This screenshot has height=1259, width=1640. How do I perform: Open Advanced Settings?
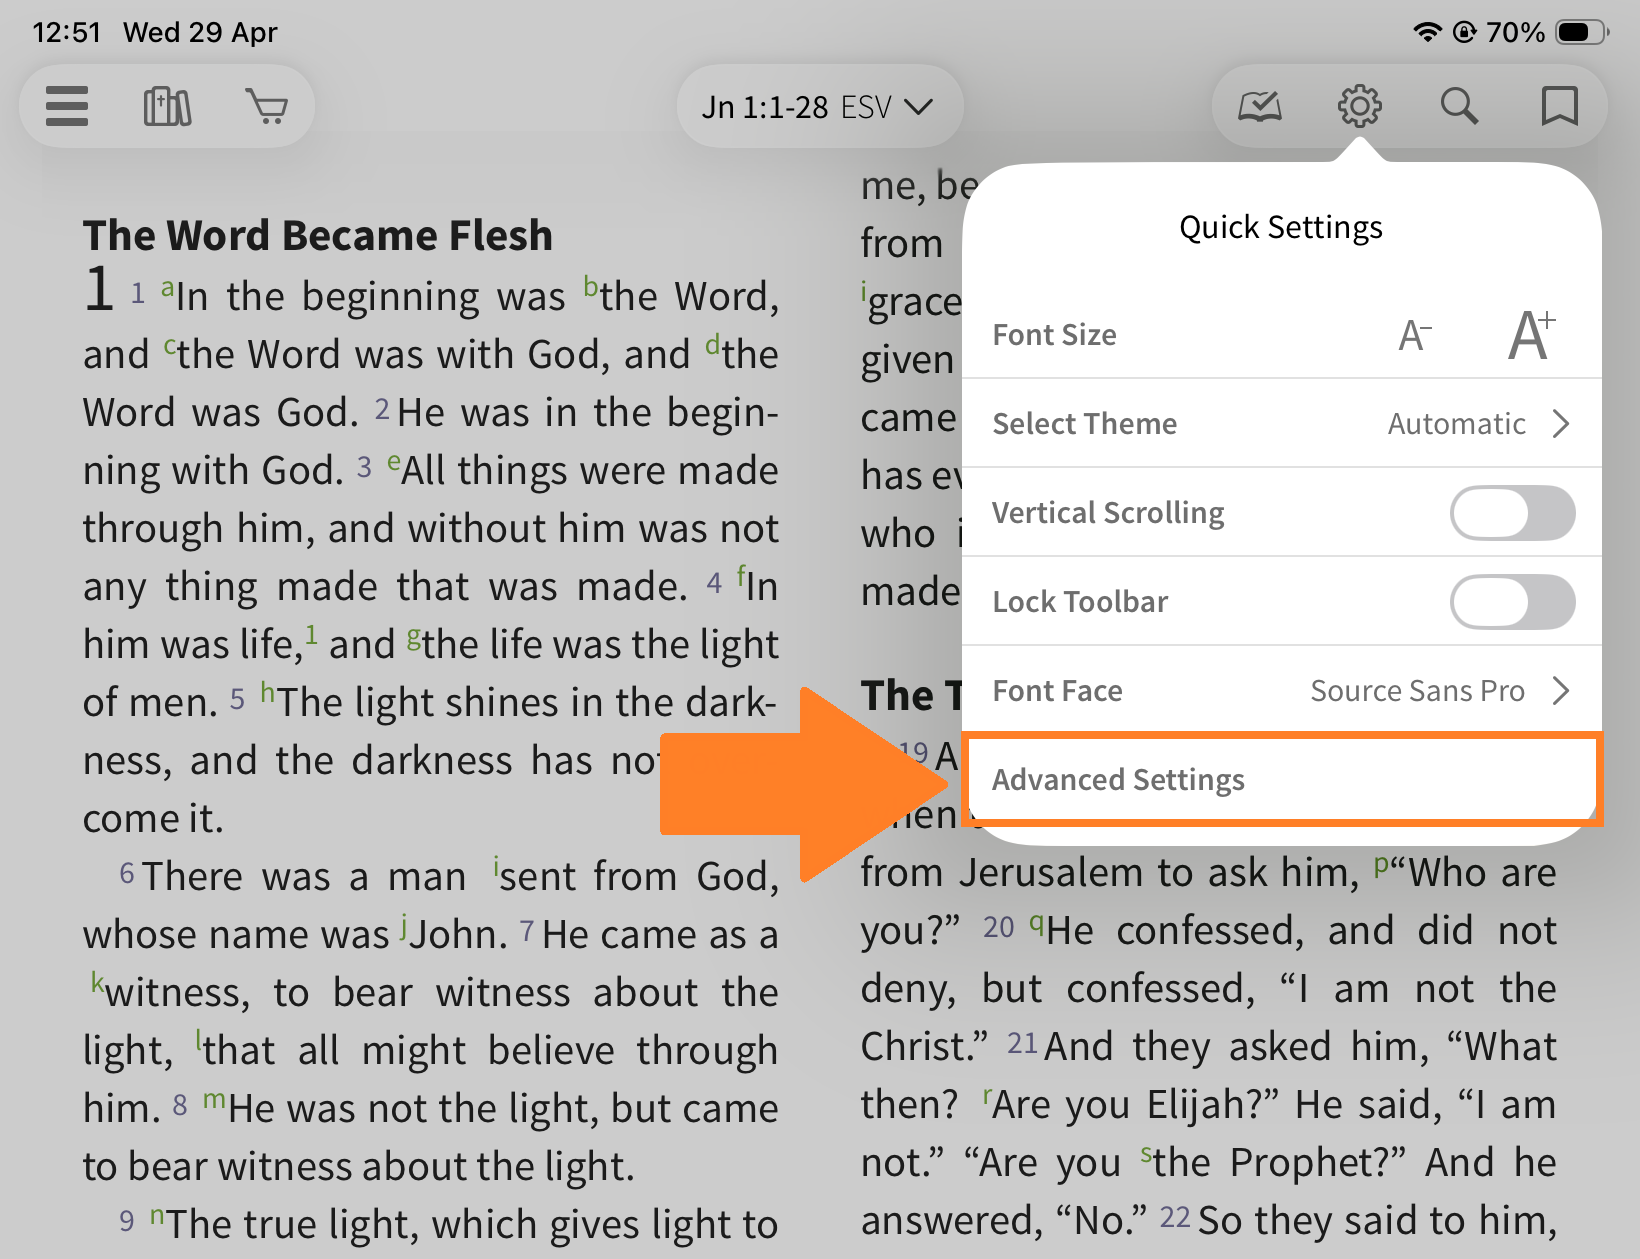coord(1118,780)
